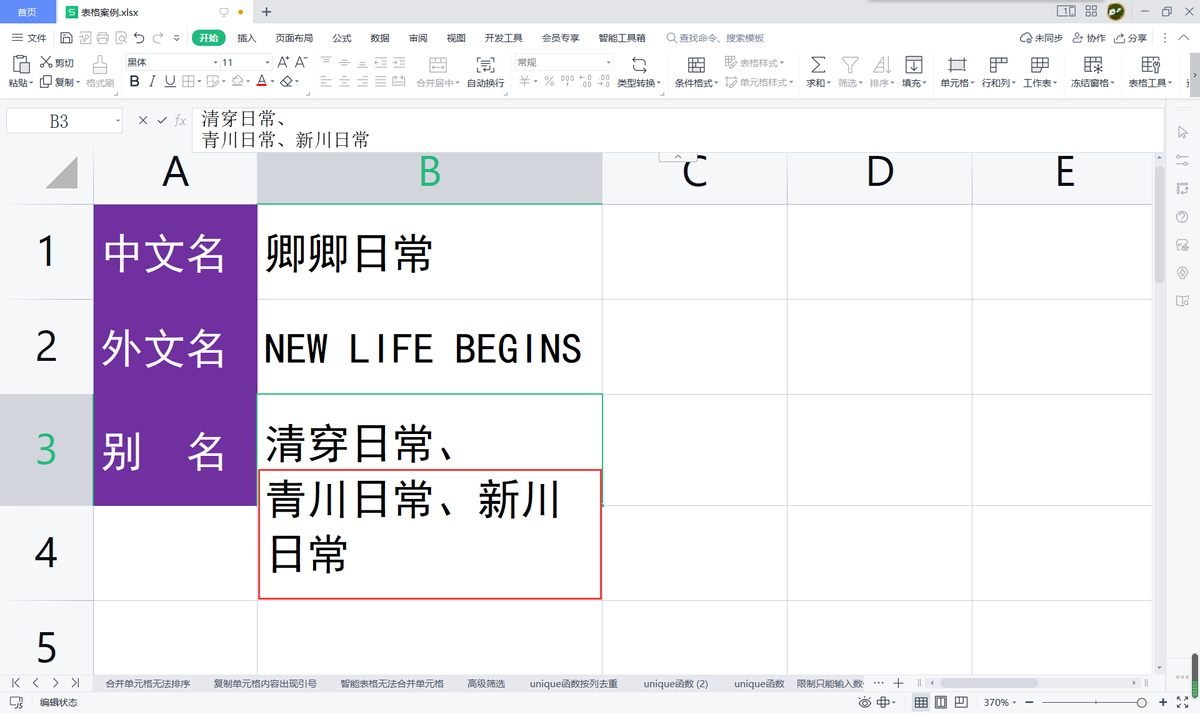Open the 文件 (File) menu
The image size is (1200, 713).
29,38
